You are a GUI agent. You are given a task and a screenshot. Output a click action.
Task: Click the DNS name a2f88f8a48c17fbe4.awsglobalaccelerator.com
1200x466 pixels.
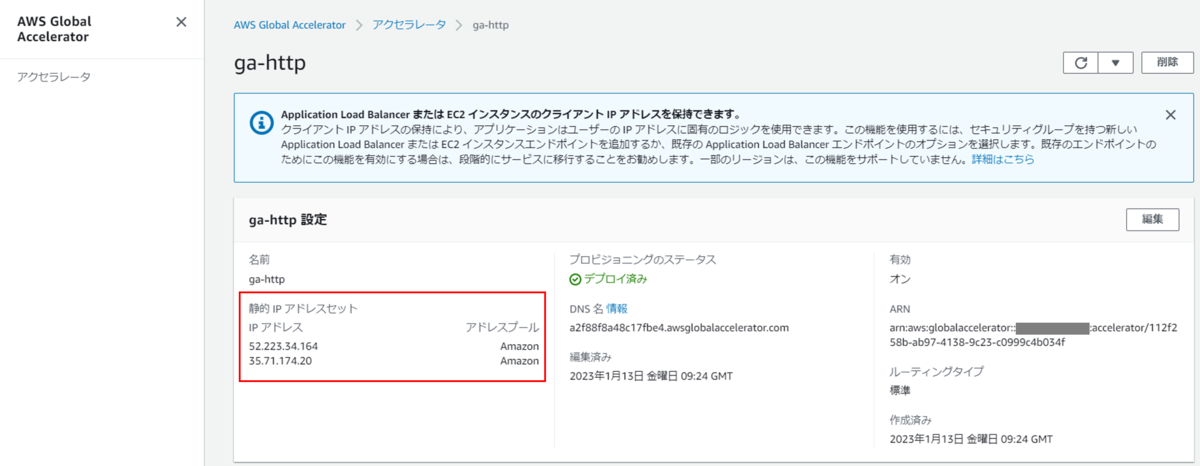[x=679, y=327]
